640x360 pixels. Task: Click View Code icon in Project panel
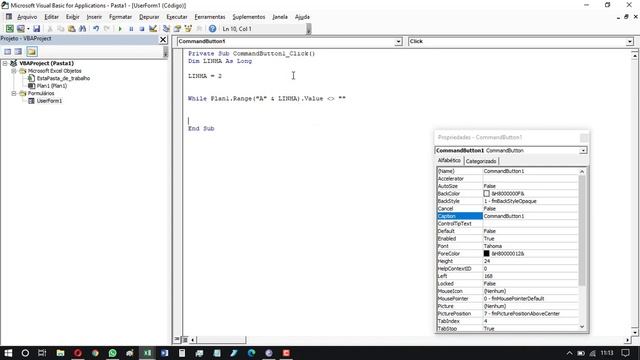tap(7, 51)
